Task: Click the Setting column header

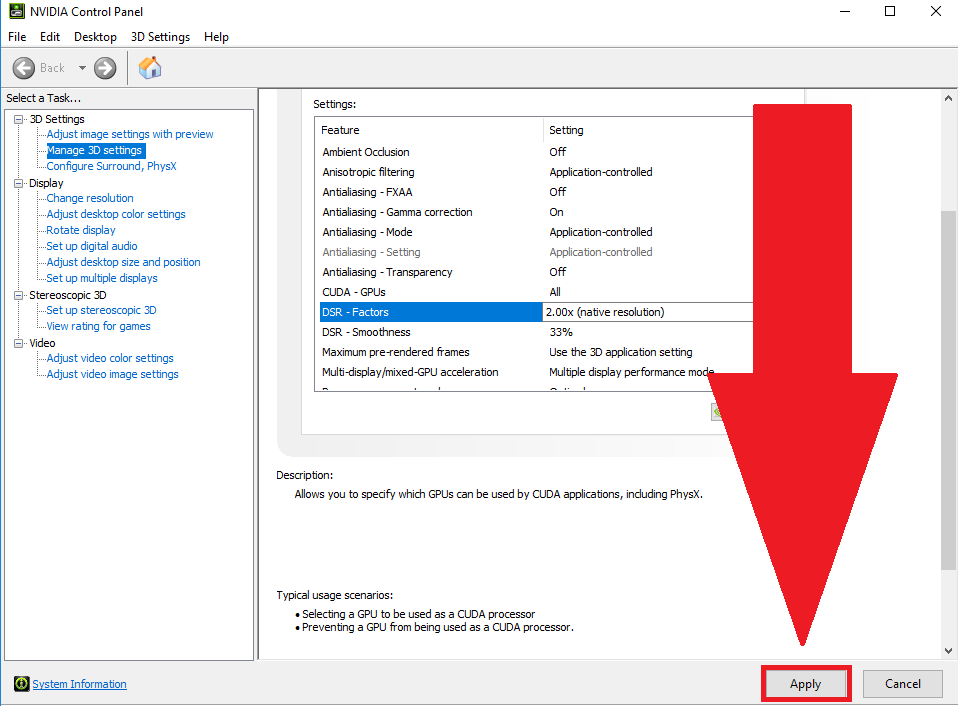Action: tap(648, 130)
